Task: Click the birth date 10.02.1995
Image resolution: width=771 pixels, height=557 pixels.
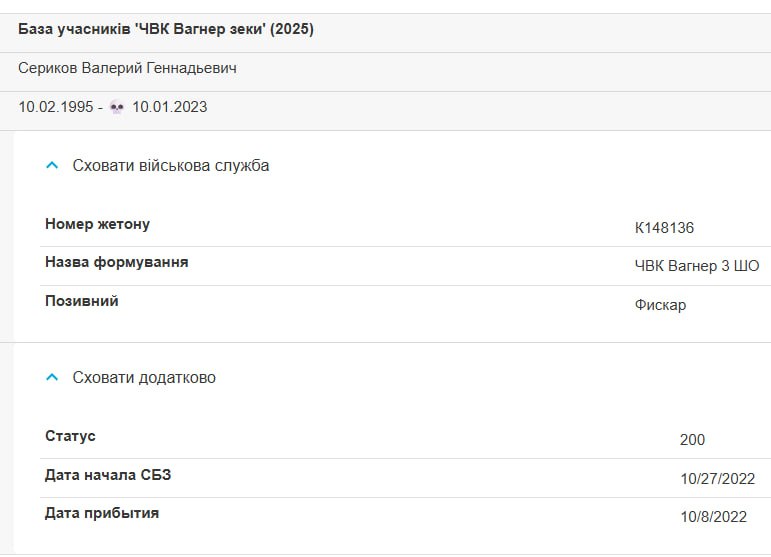Action: pyautogui.click(x=56, y=107)
